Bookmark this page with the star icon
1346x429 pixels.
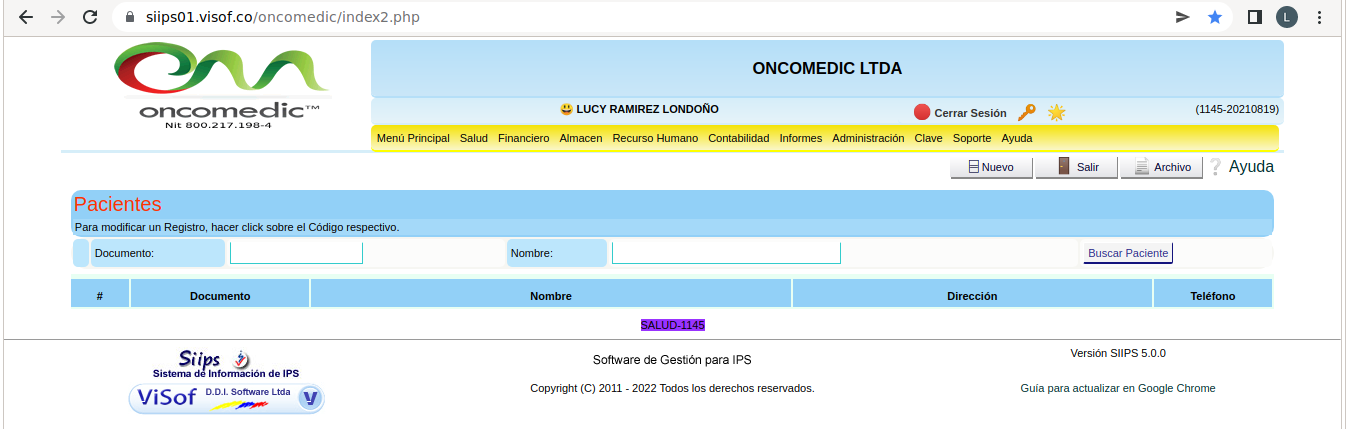[x=1214, y=17]
